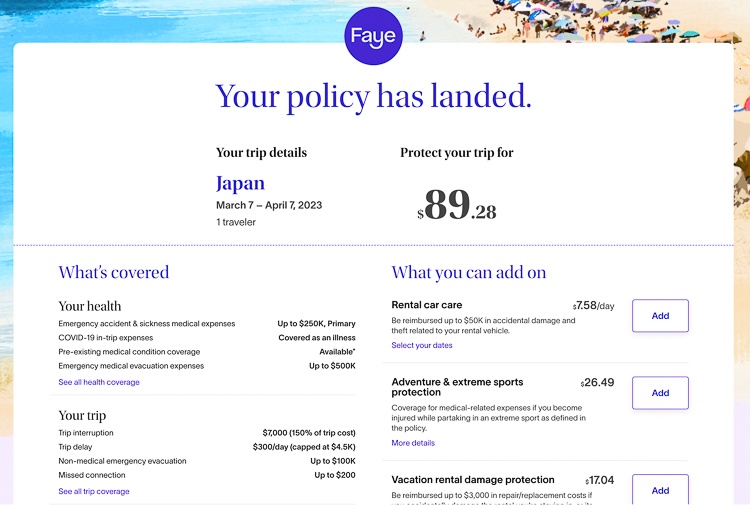750x505 pixels.
Task: See all health coverage
Action: click(x=99, y=382)
